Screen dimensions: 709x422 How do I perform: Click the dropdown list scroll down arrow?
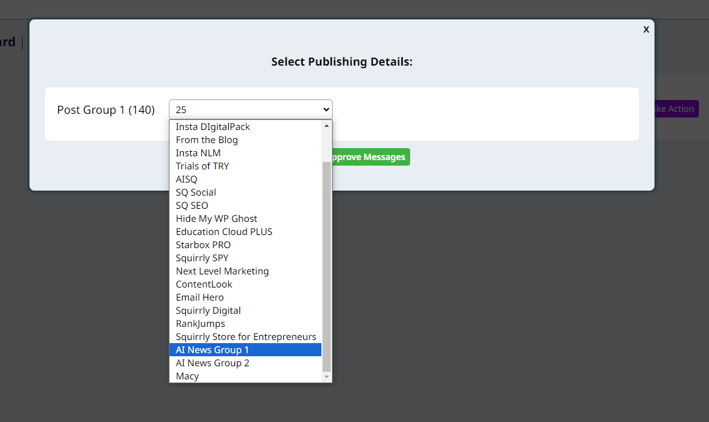326,377
